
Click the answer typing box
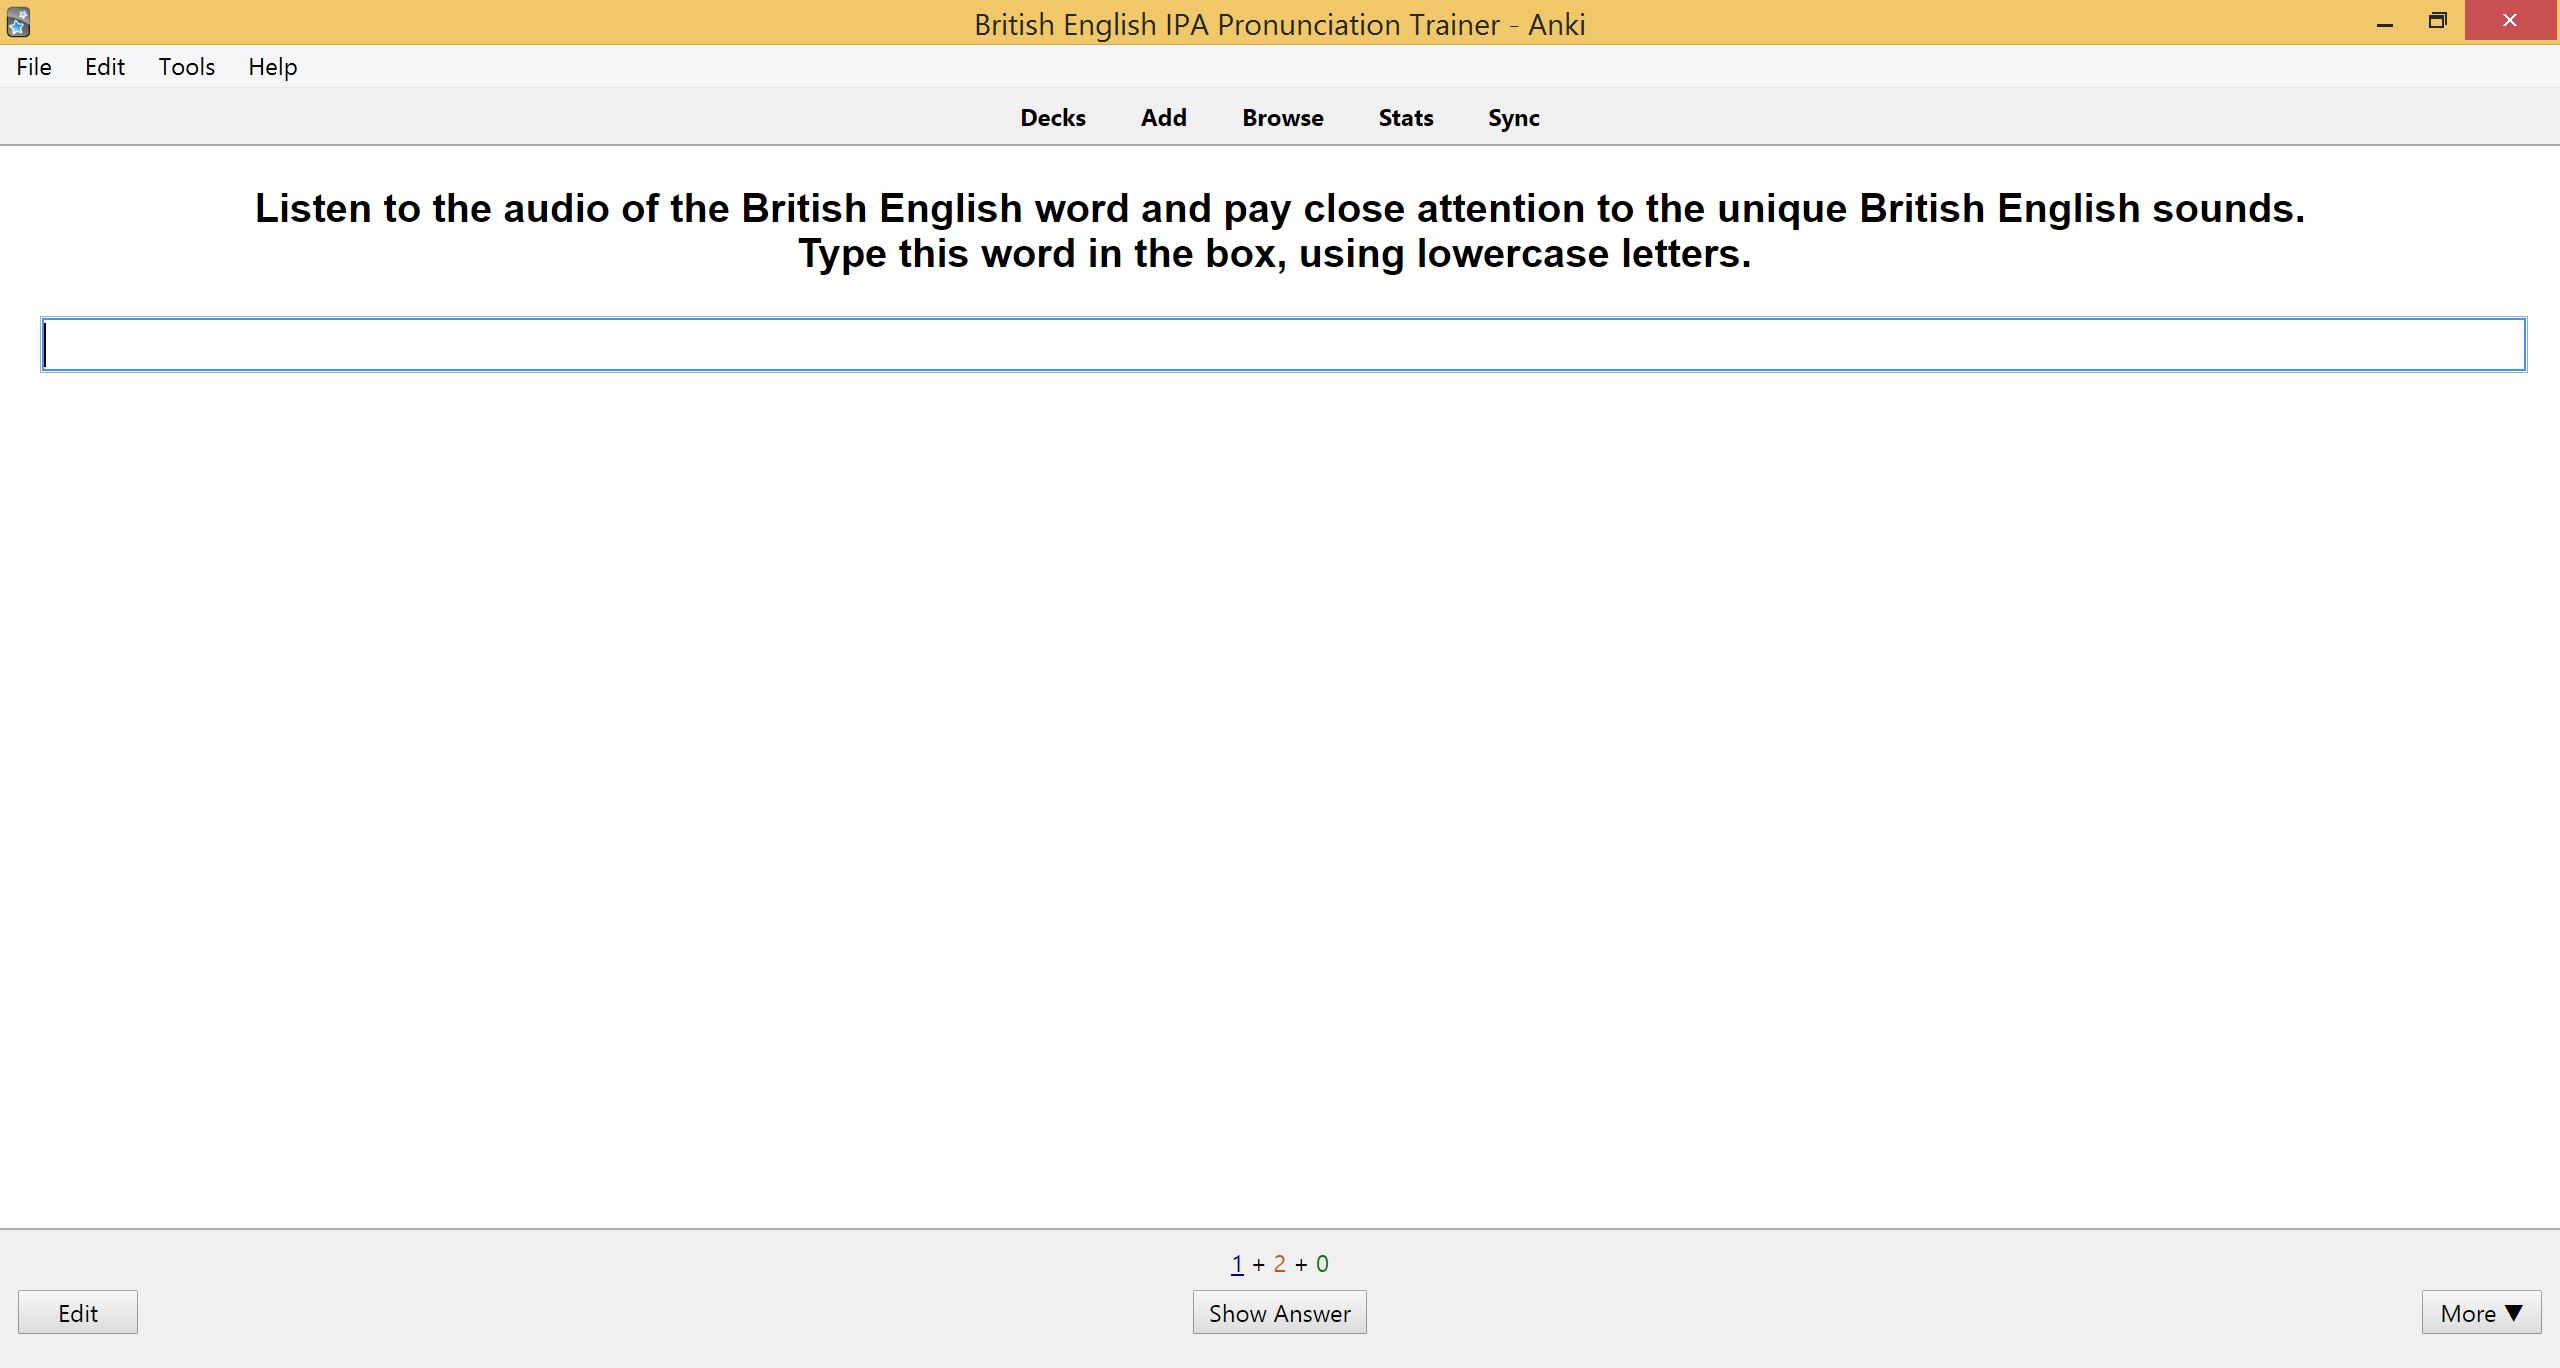coord(1283,345)
